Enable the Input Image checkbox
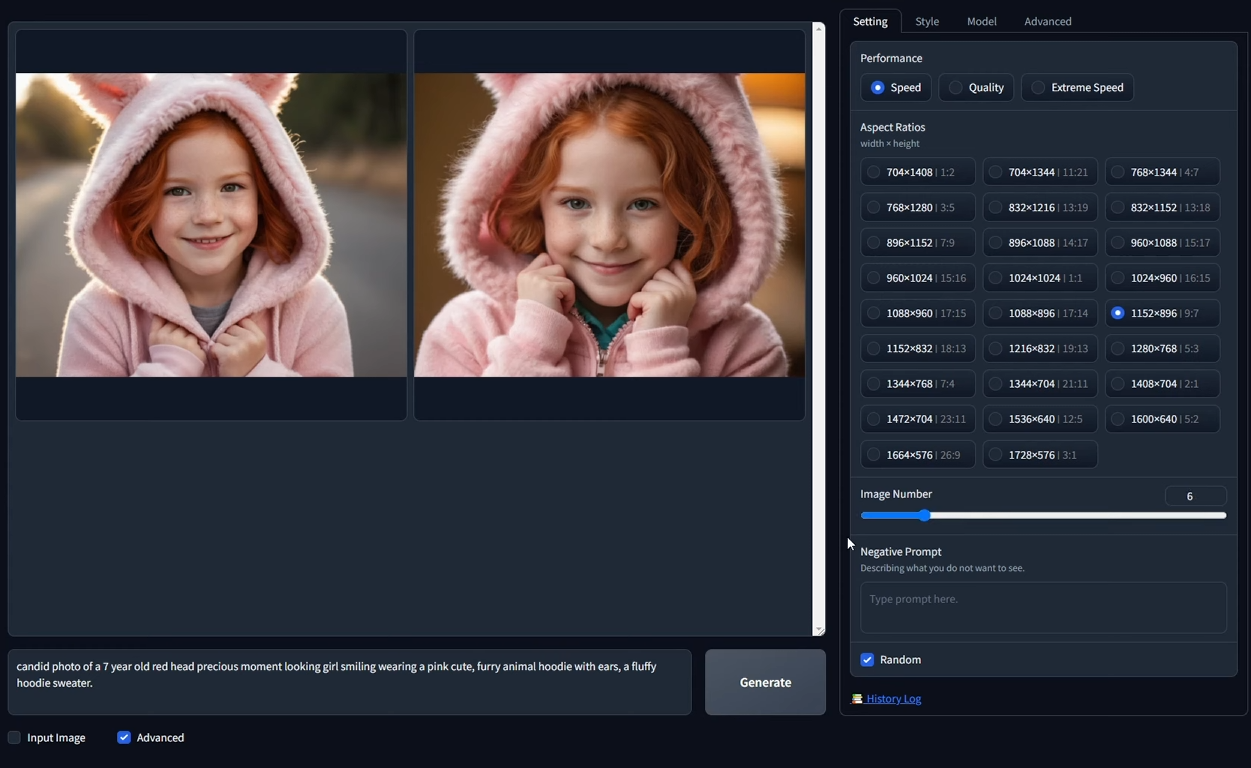The height and width of the screenshot is (768, 1251). (x=14, y=737)
